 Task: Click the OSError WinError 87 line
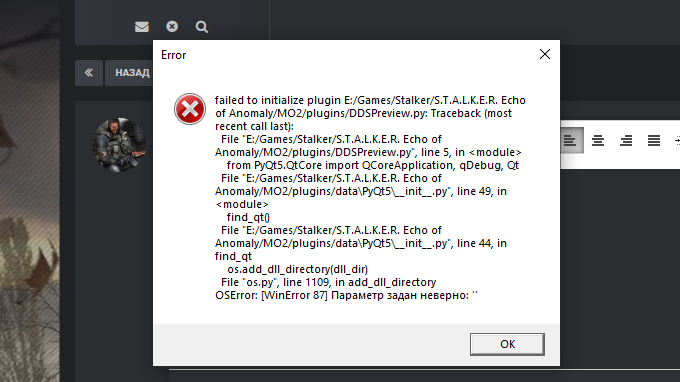346,295
